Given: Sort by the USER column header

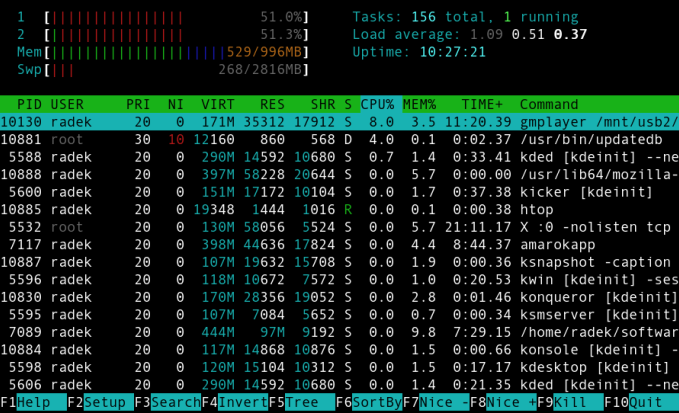Looking at the screenshot, I should pyautogui.click(x=67, y=104).
